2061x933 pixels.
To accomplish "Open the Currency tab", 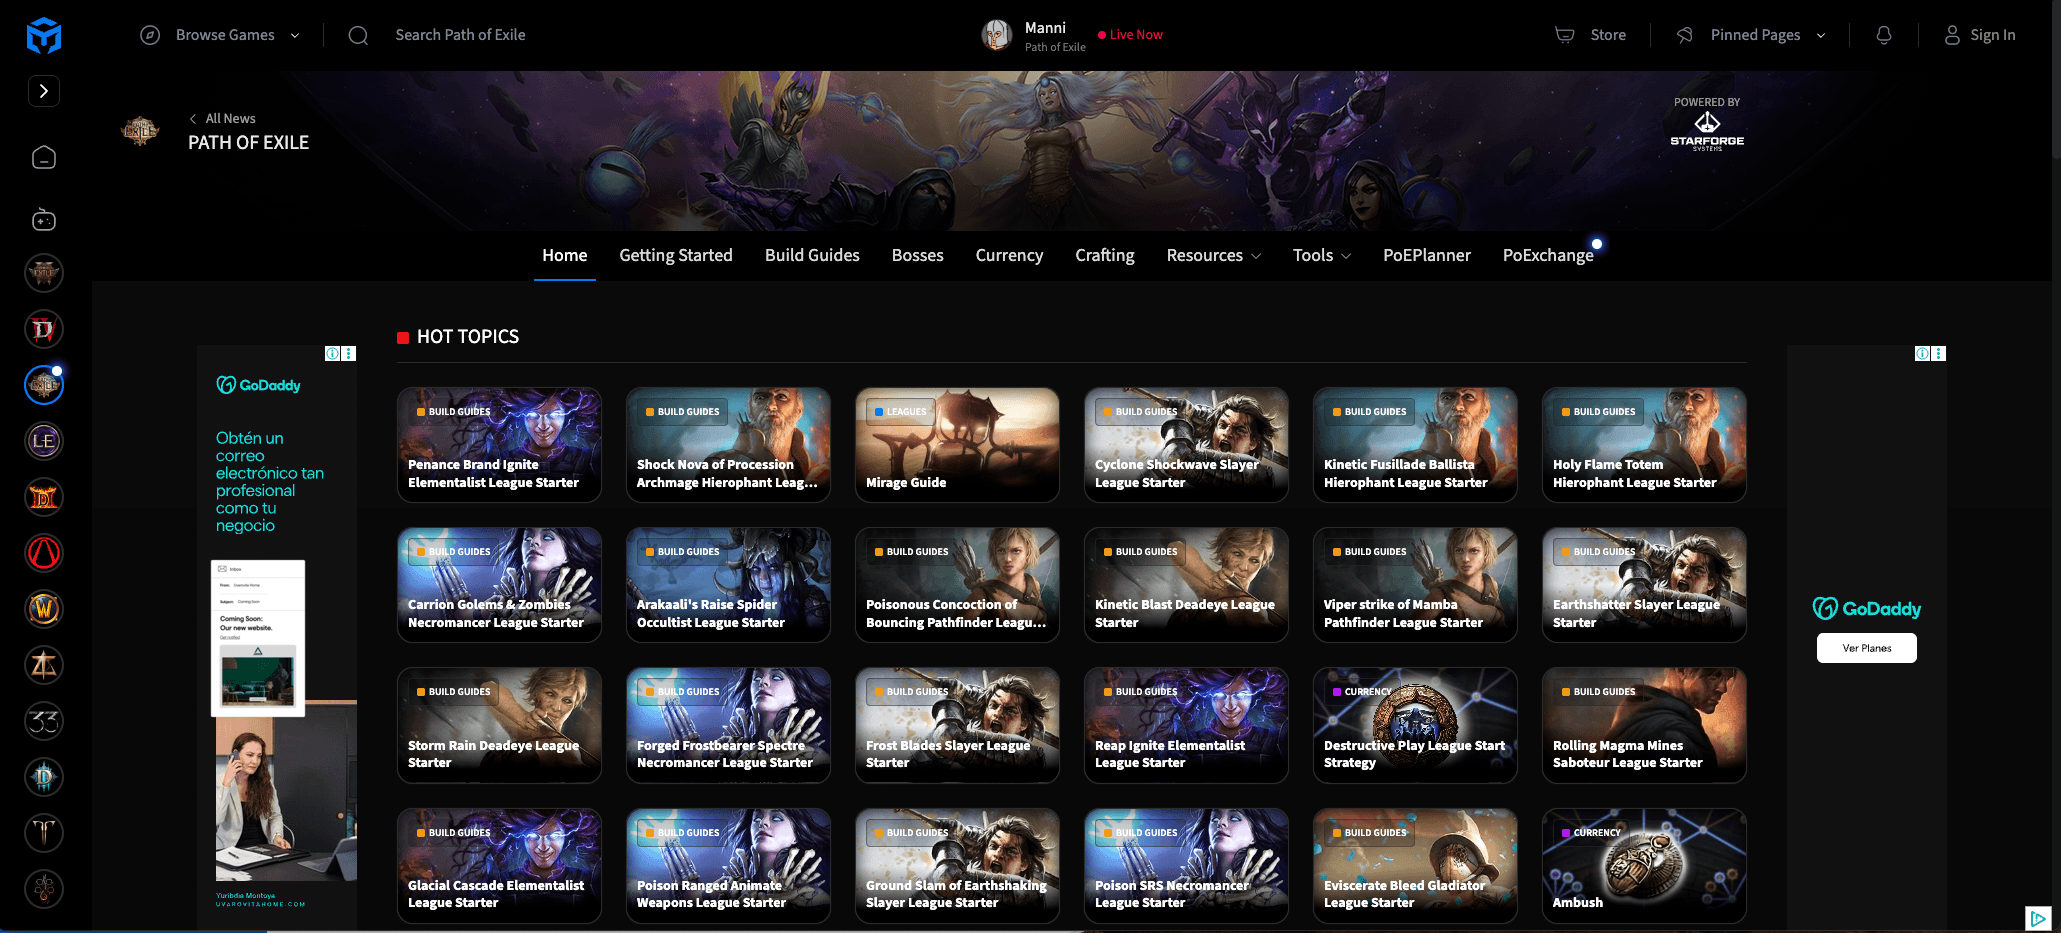I will (1009, 255).
